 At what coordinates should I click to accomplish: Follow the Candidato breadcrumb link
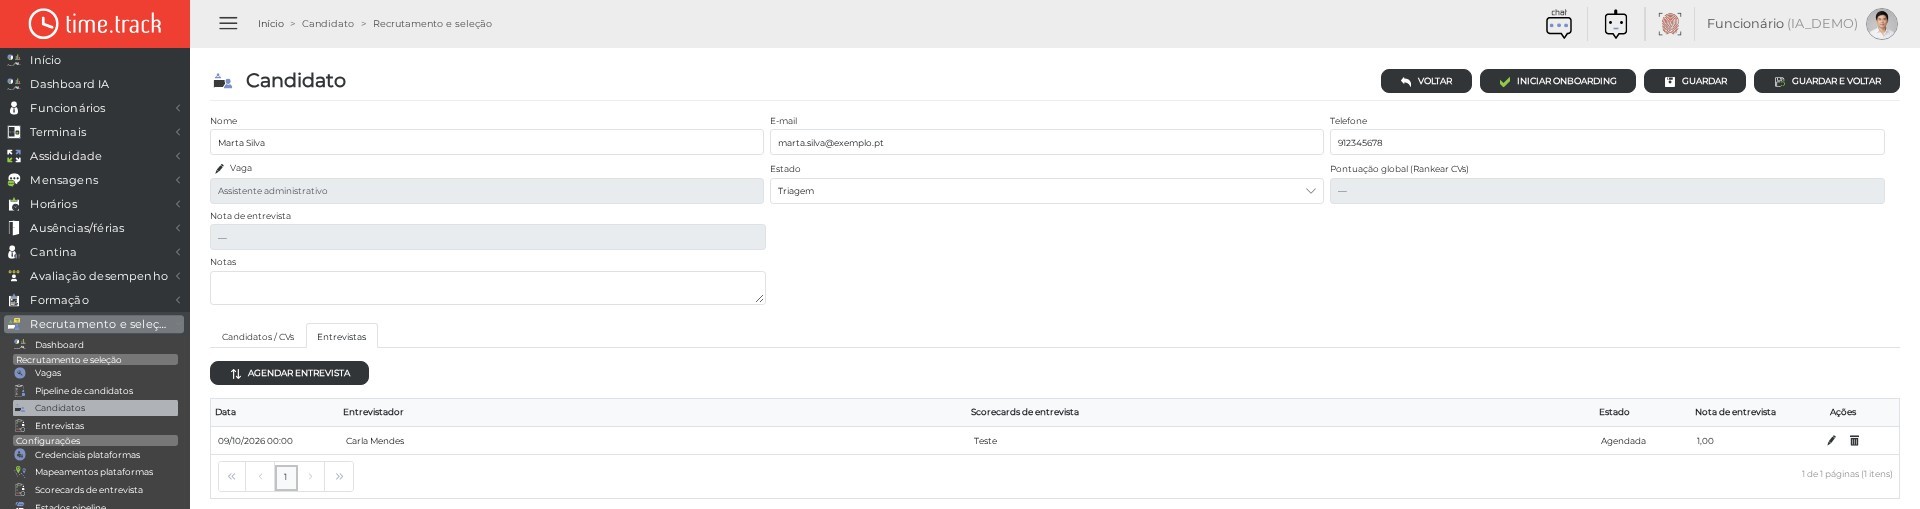[x=328, y=24]
